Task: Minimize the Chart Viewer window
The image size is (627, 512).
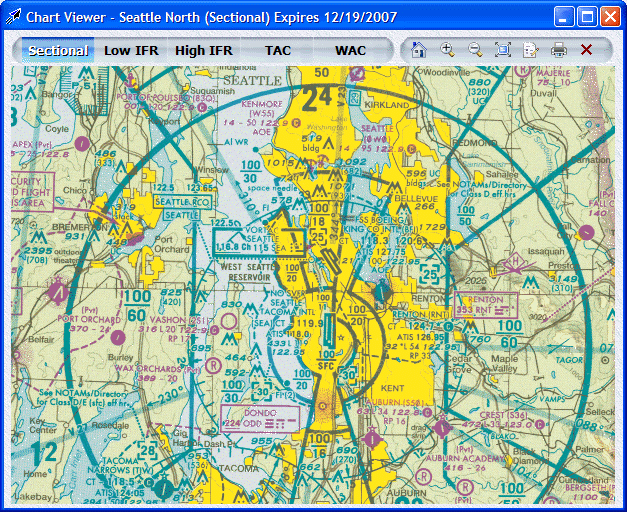Action: [565, 17]
